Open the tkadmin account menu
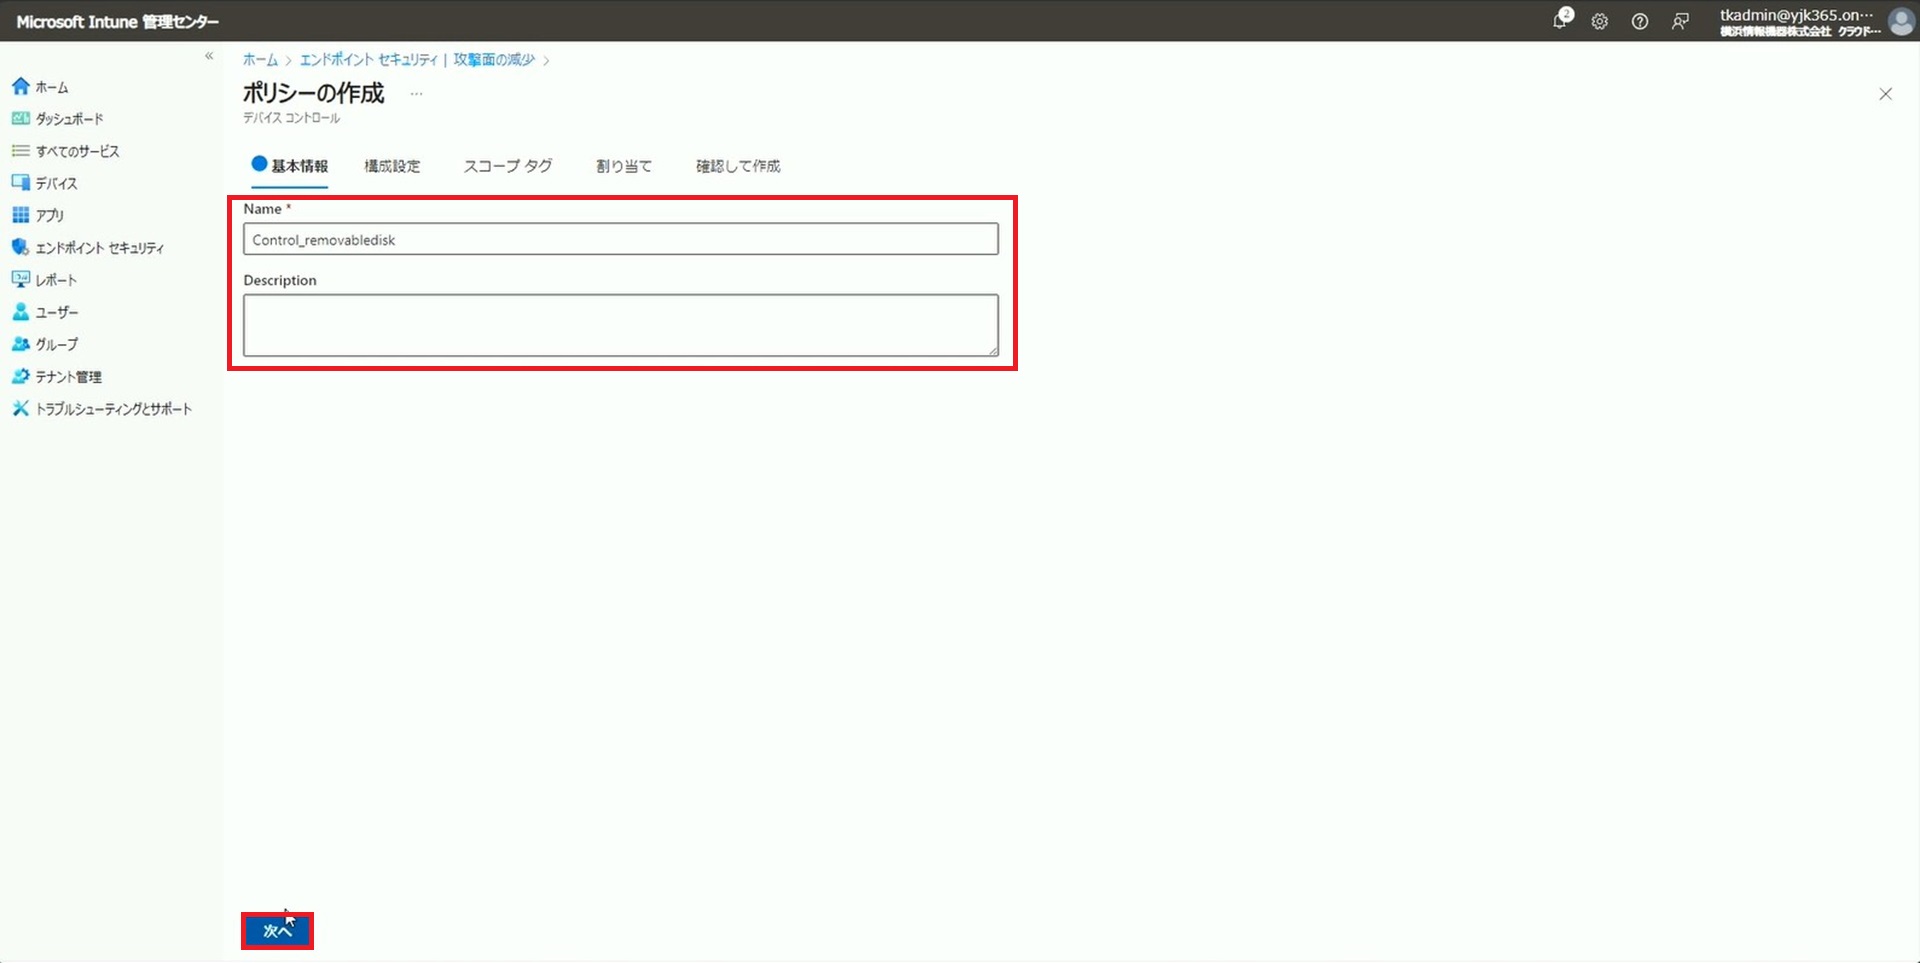 (1800, 21)
